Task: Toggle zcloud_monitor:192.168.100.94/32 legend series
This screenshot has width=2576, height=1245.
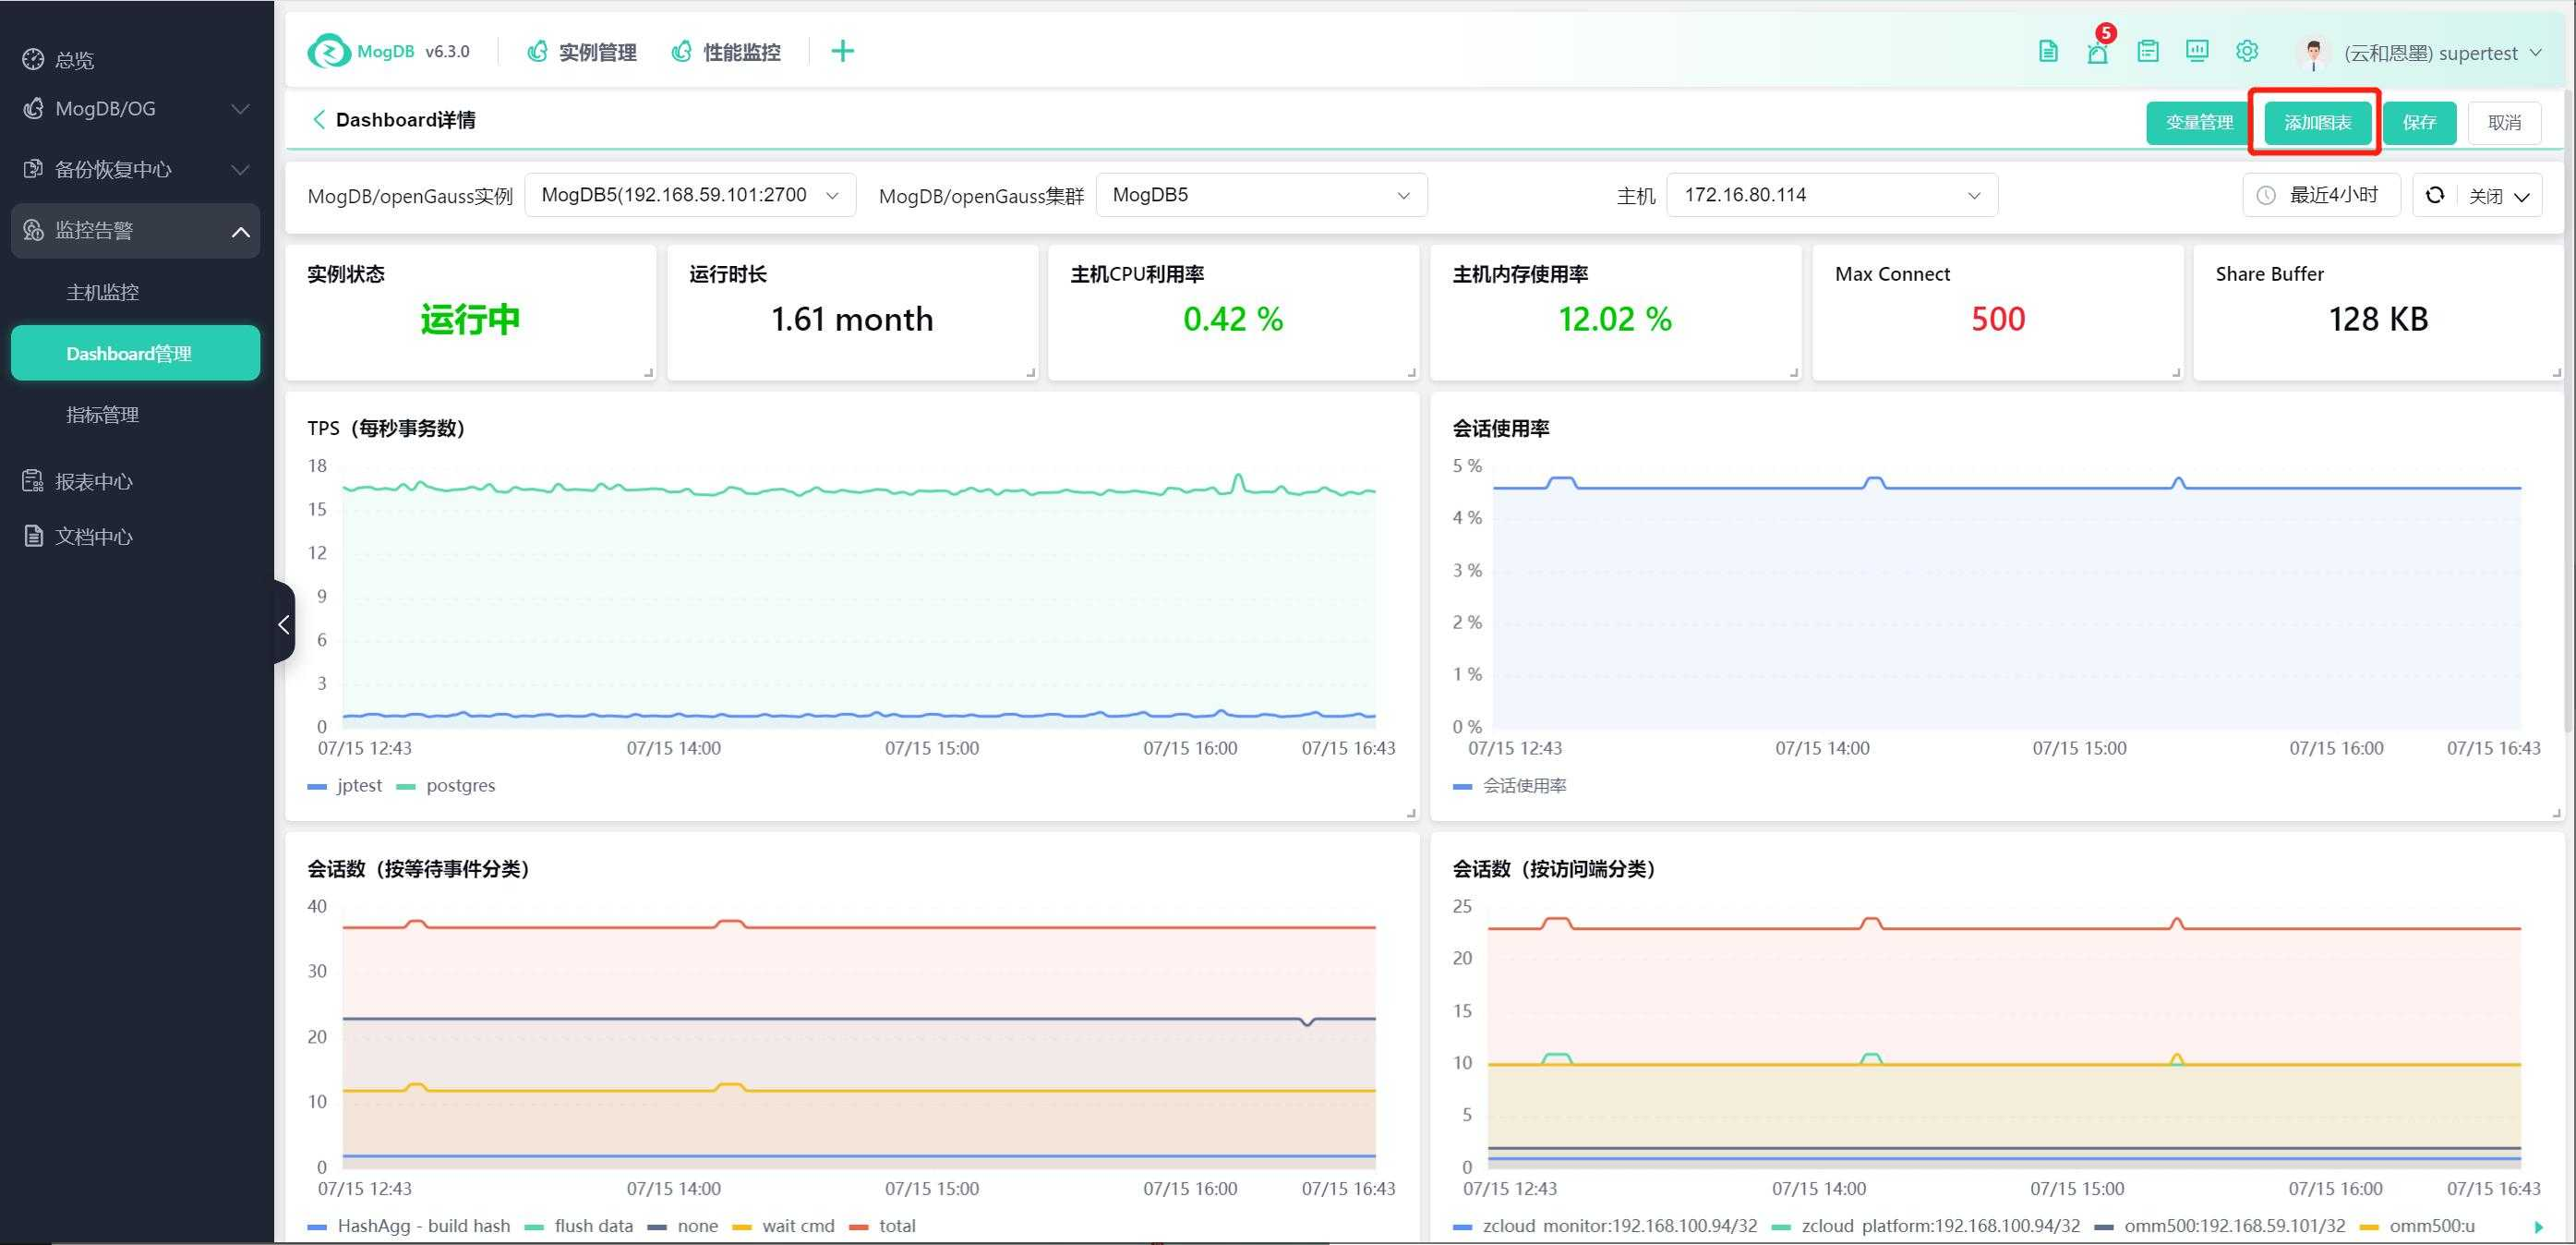Action: 1605,1226
